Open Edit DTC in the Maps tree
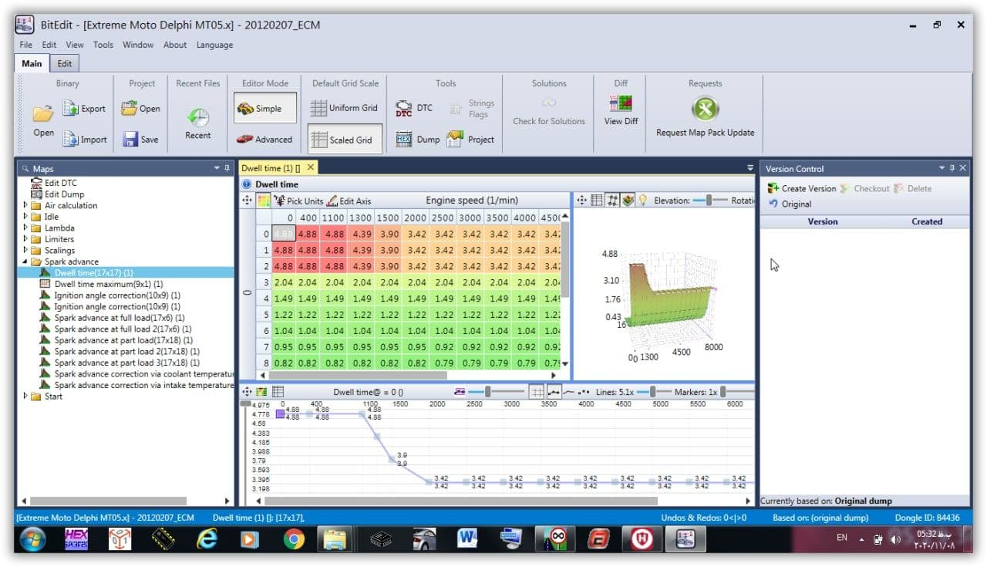987x568 pixels. tap(54, 183)
